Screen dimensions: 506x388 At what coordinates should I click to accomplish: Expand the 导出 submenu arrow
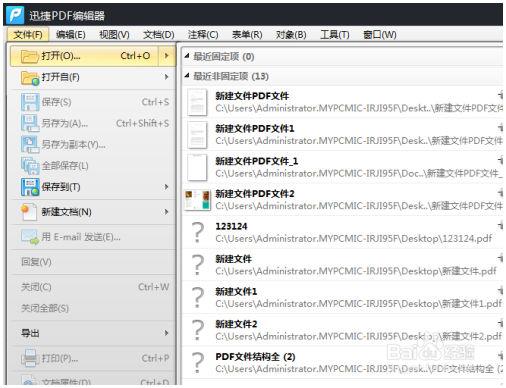[166, 333]
